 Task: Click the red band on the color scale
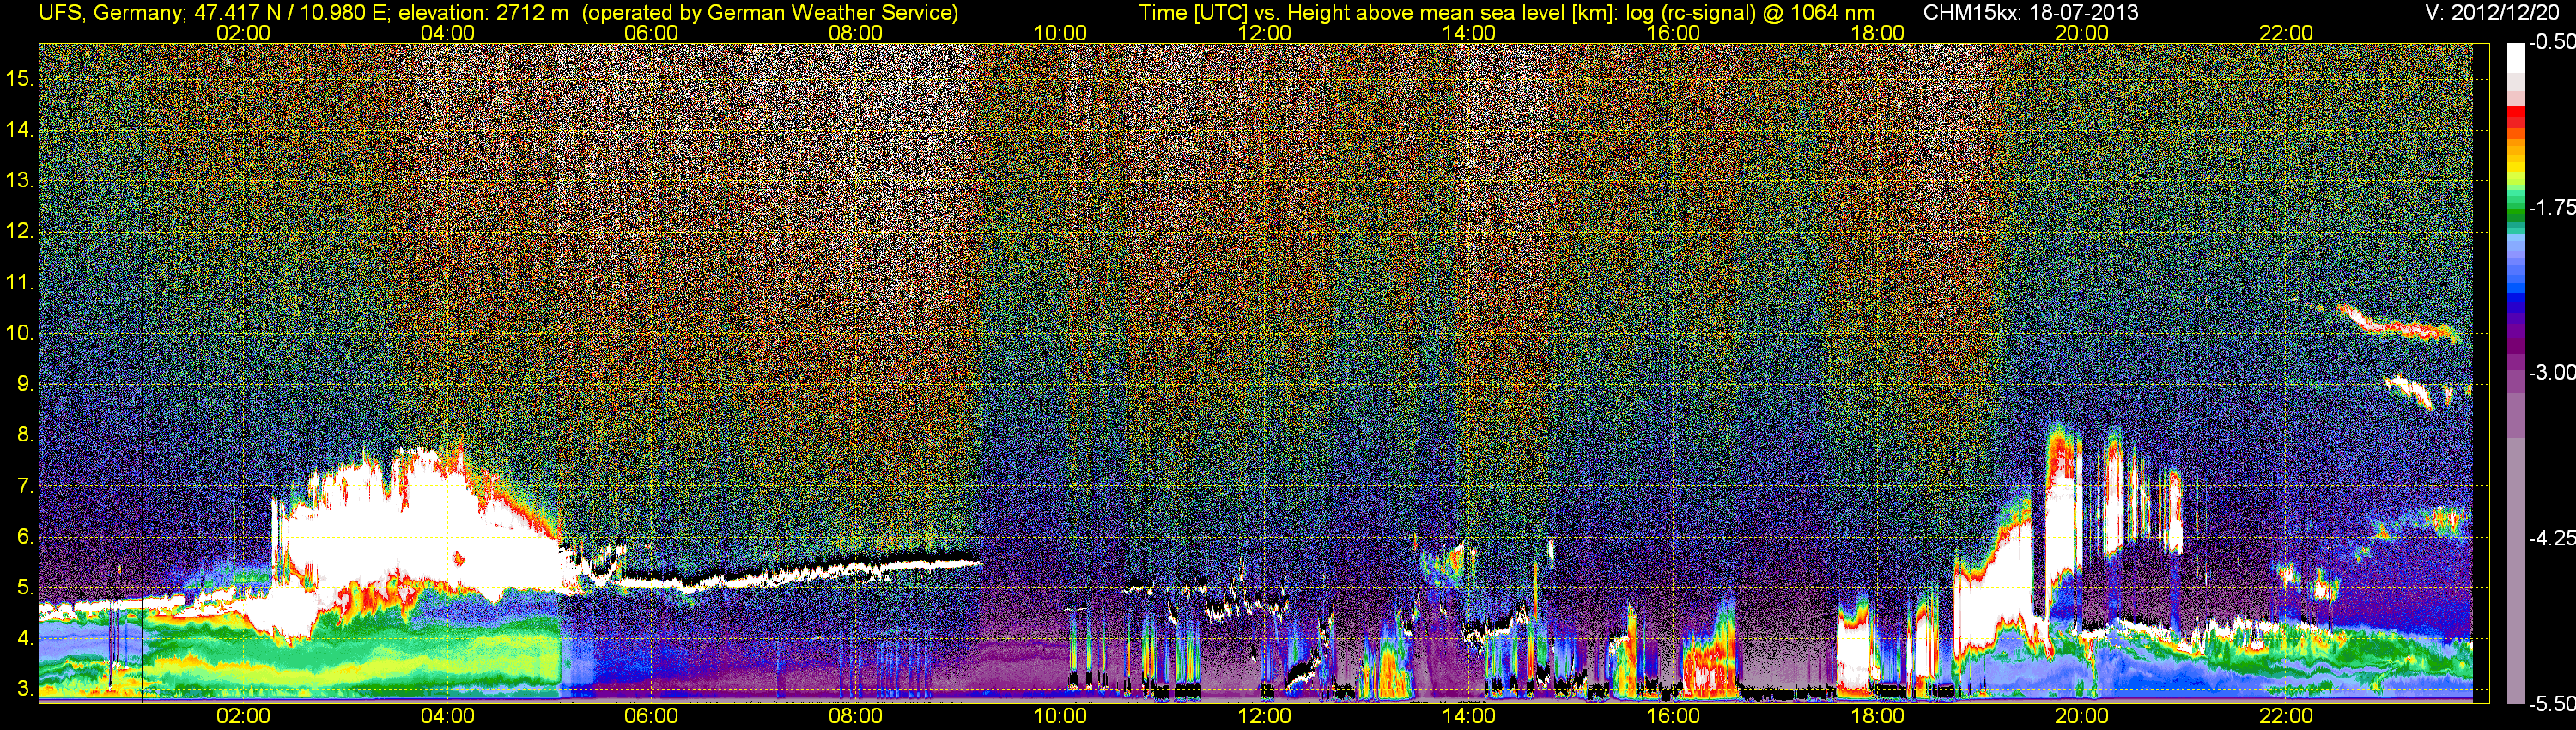point(2516,118)
